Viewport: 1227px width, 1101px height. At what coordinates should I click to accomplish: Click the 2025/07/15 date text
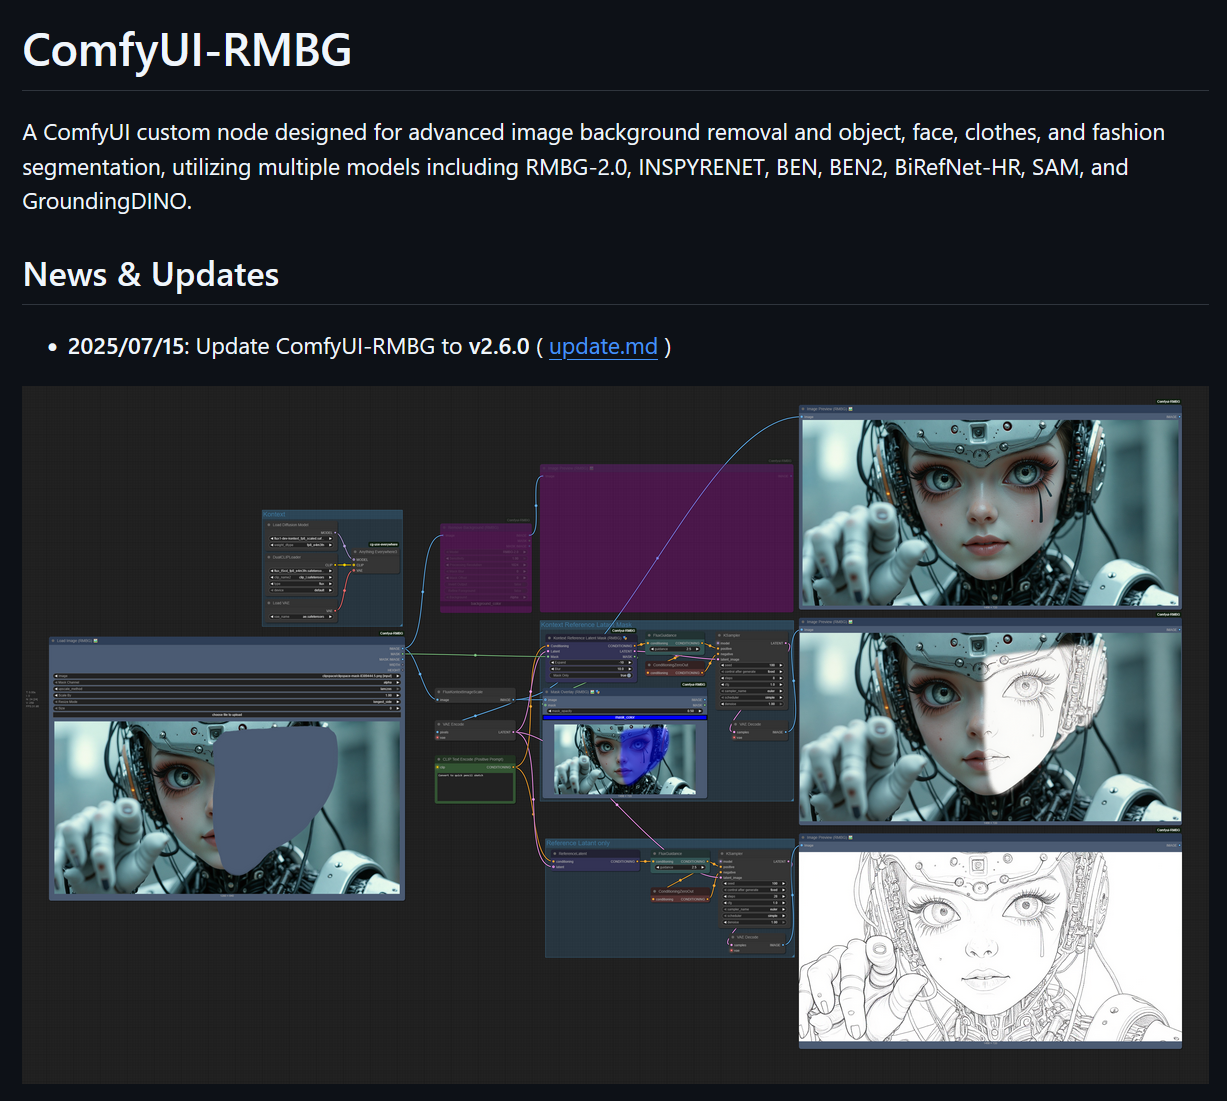pyautogui.click(x=127, y=347)
